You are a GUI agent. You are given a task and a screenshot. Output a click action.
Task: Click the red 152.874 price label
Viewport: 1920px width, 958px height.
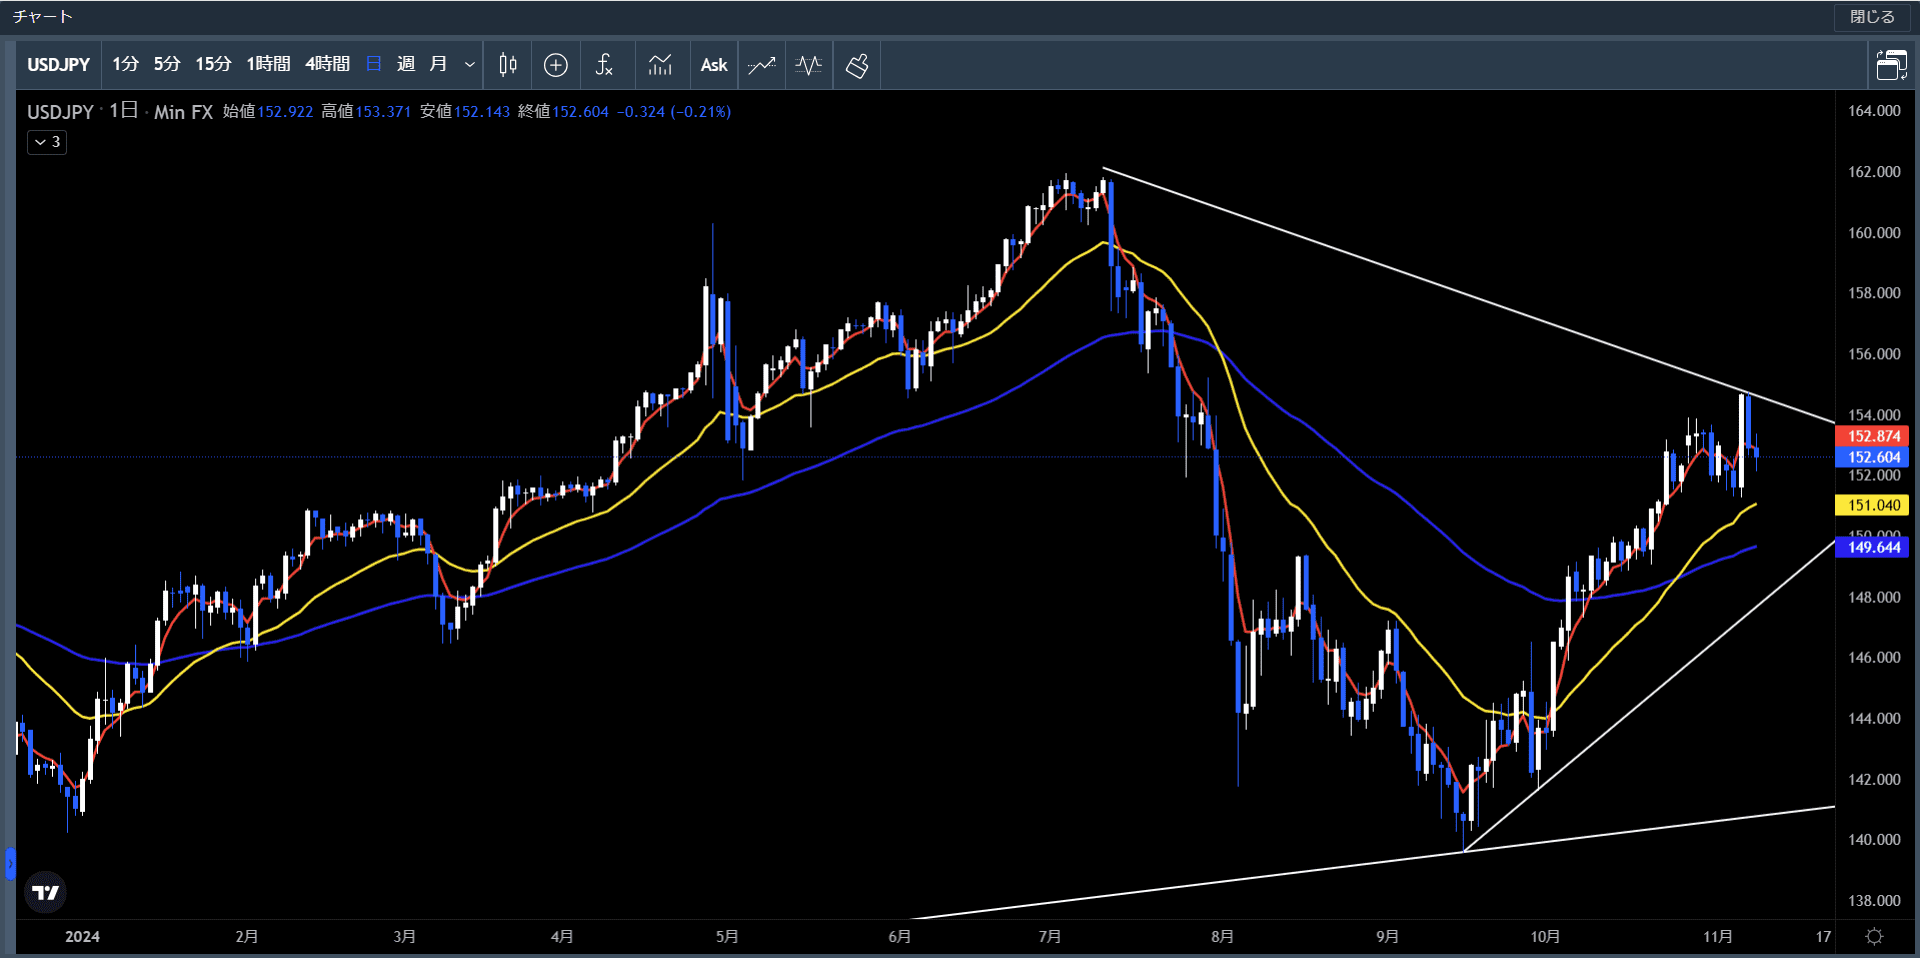(1873, 436)
